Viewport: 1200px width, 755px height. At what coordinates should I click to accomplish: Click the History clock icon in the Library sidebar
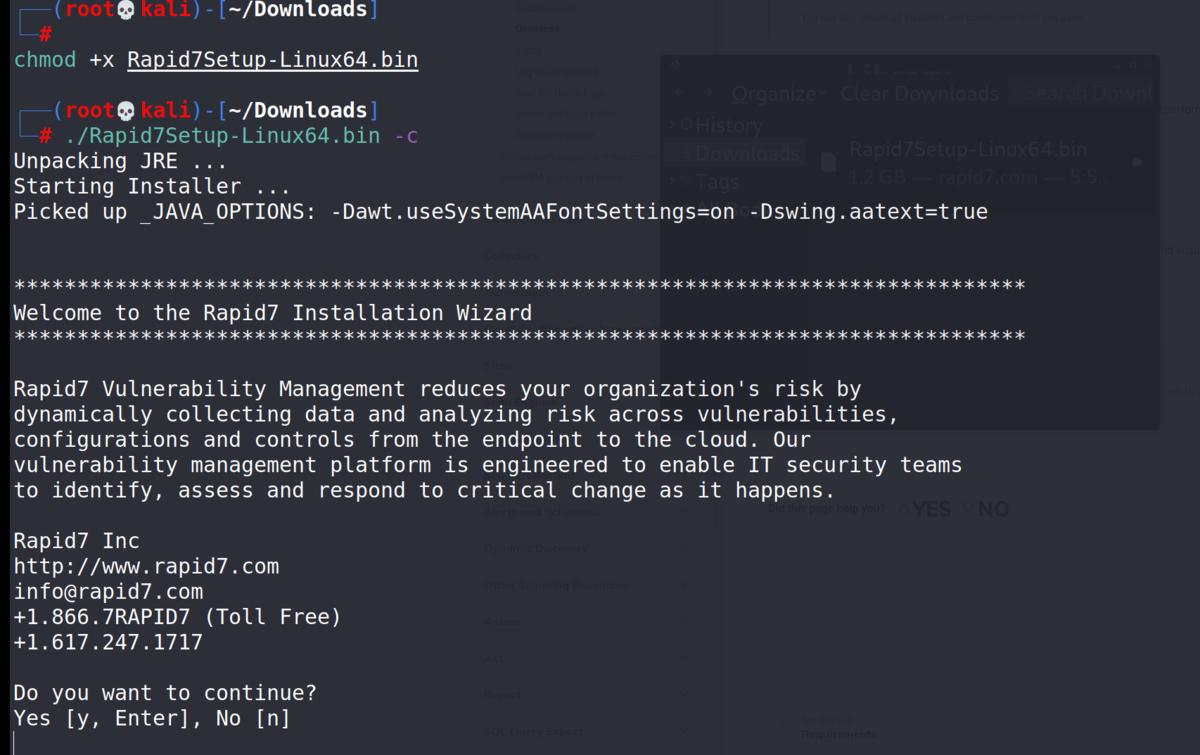pyautogui.click(x=686, y=125)
